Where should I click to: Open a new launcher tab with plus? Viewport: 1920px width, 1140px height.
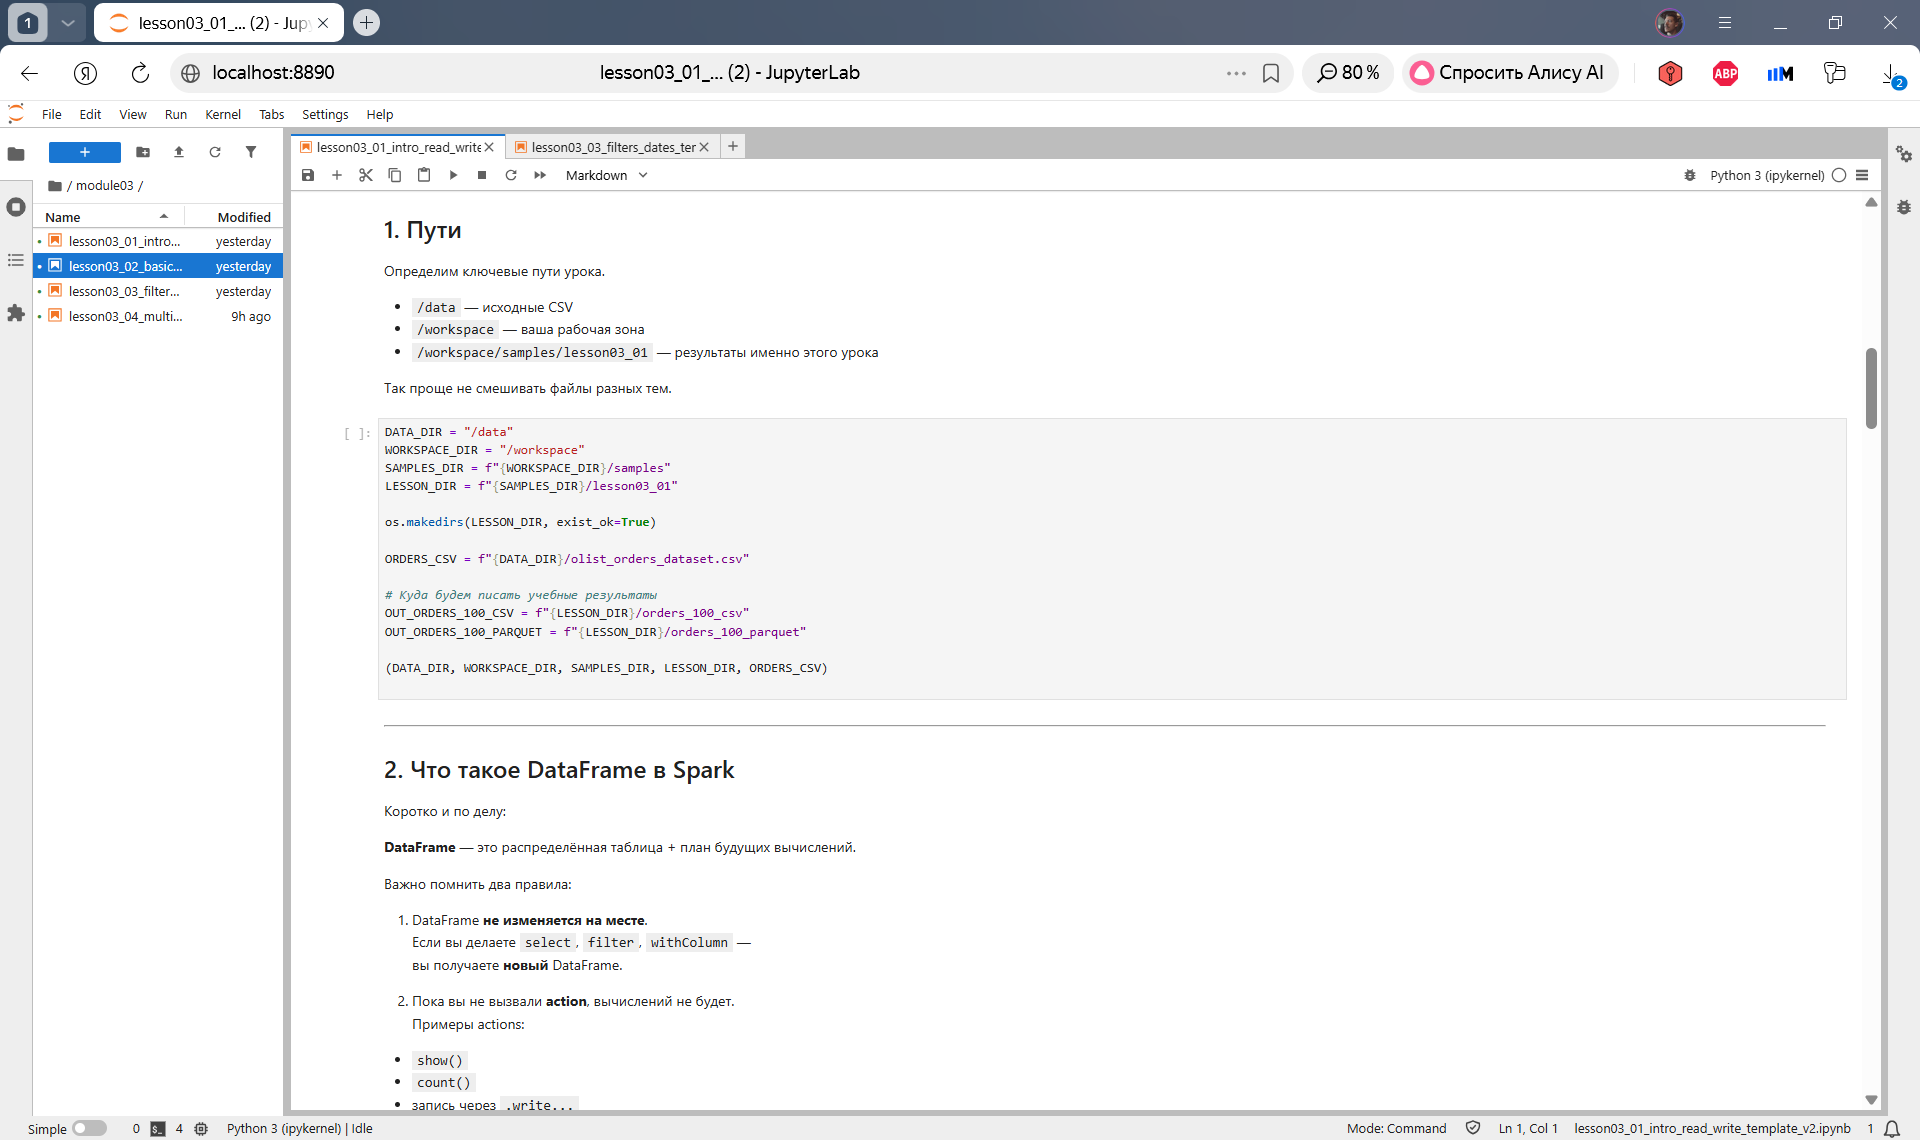click(733, 147)
